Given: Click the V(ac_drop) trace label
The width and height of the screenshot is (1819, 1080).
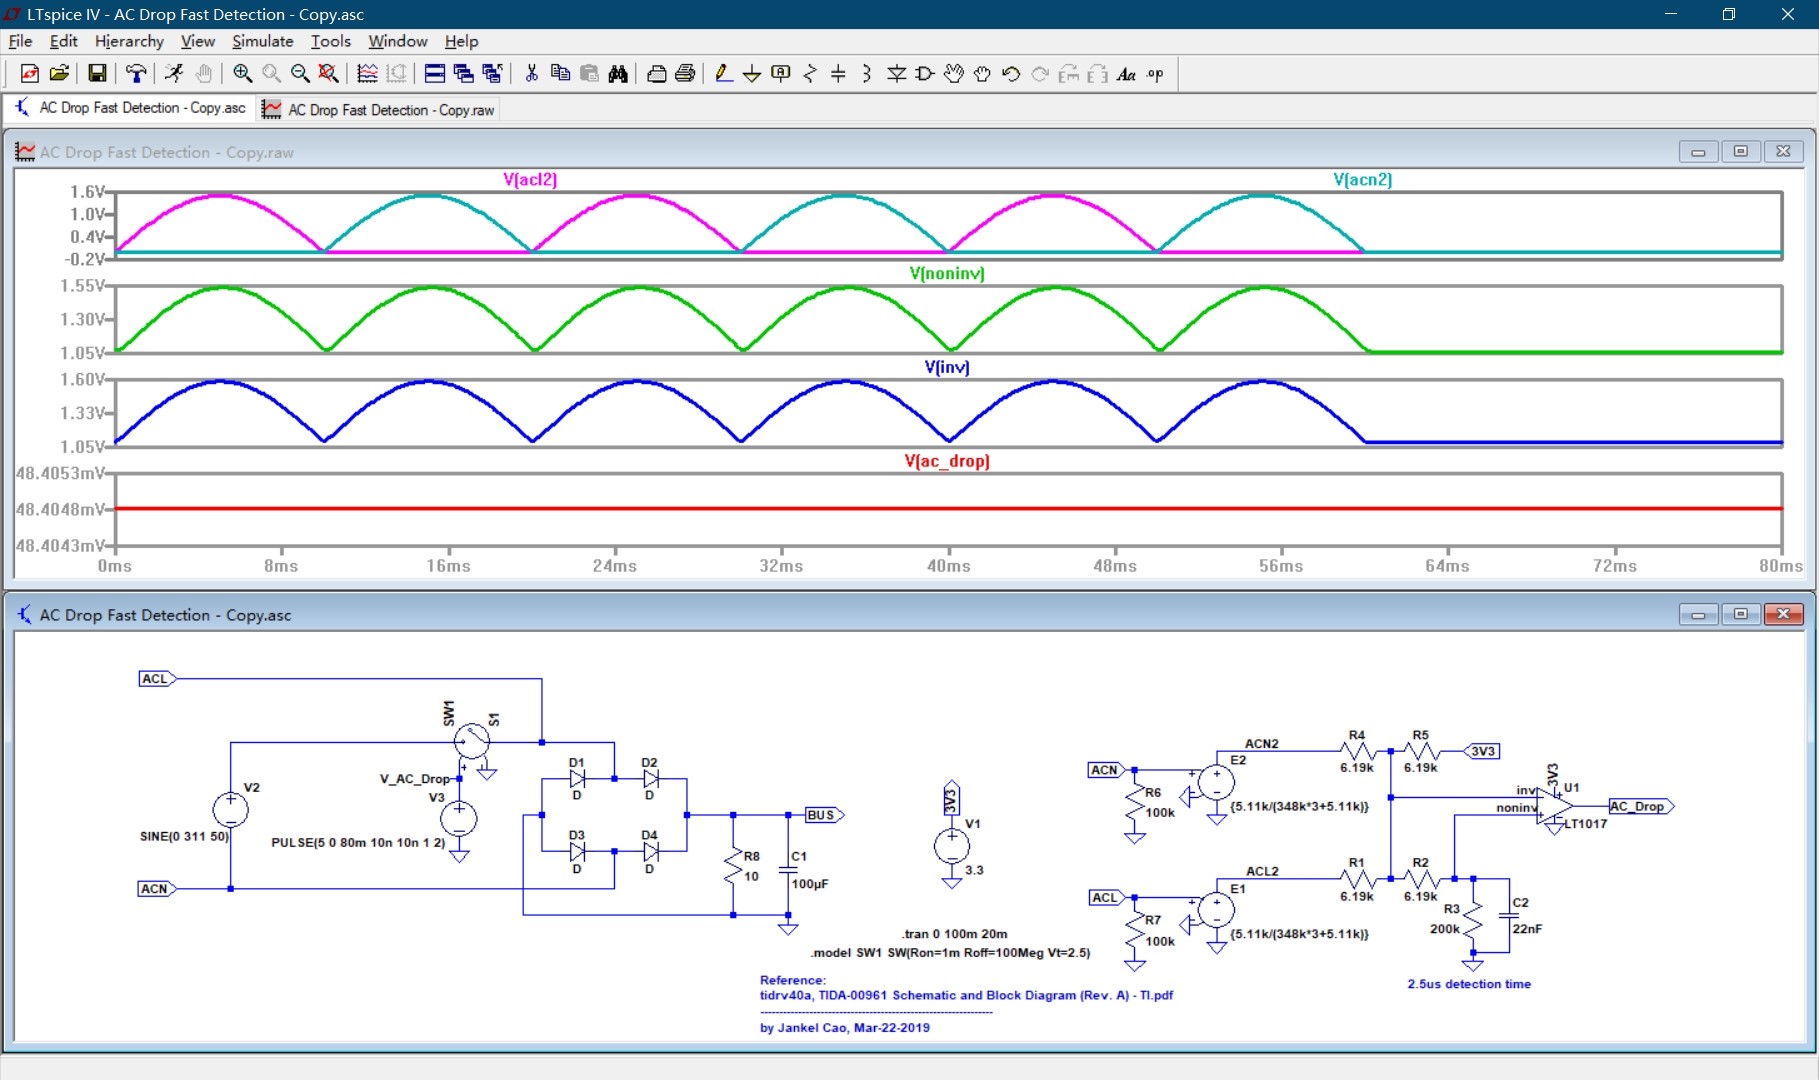Looking at the screenshot, I should [946, 461].
